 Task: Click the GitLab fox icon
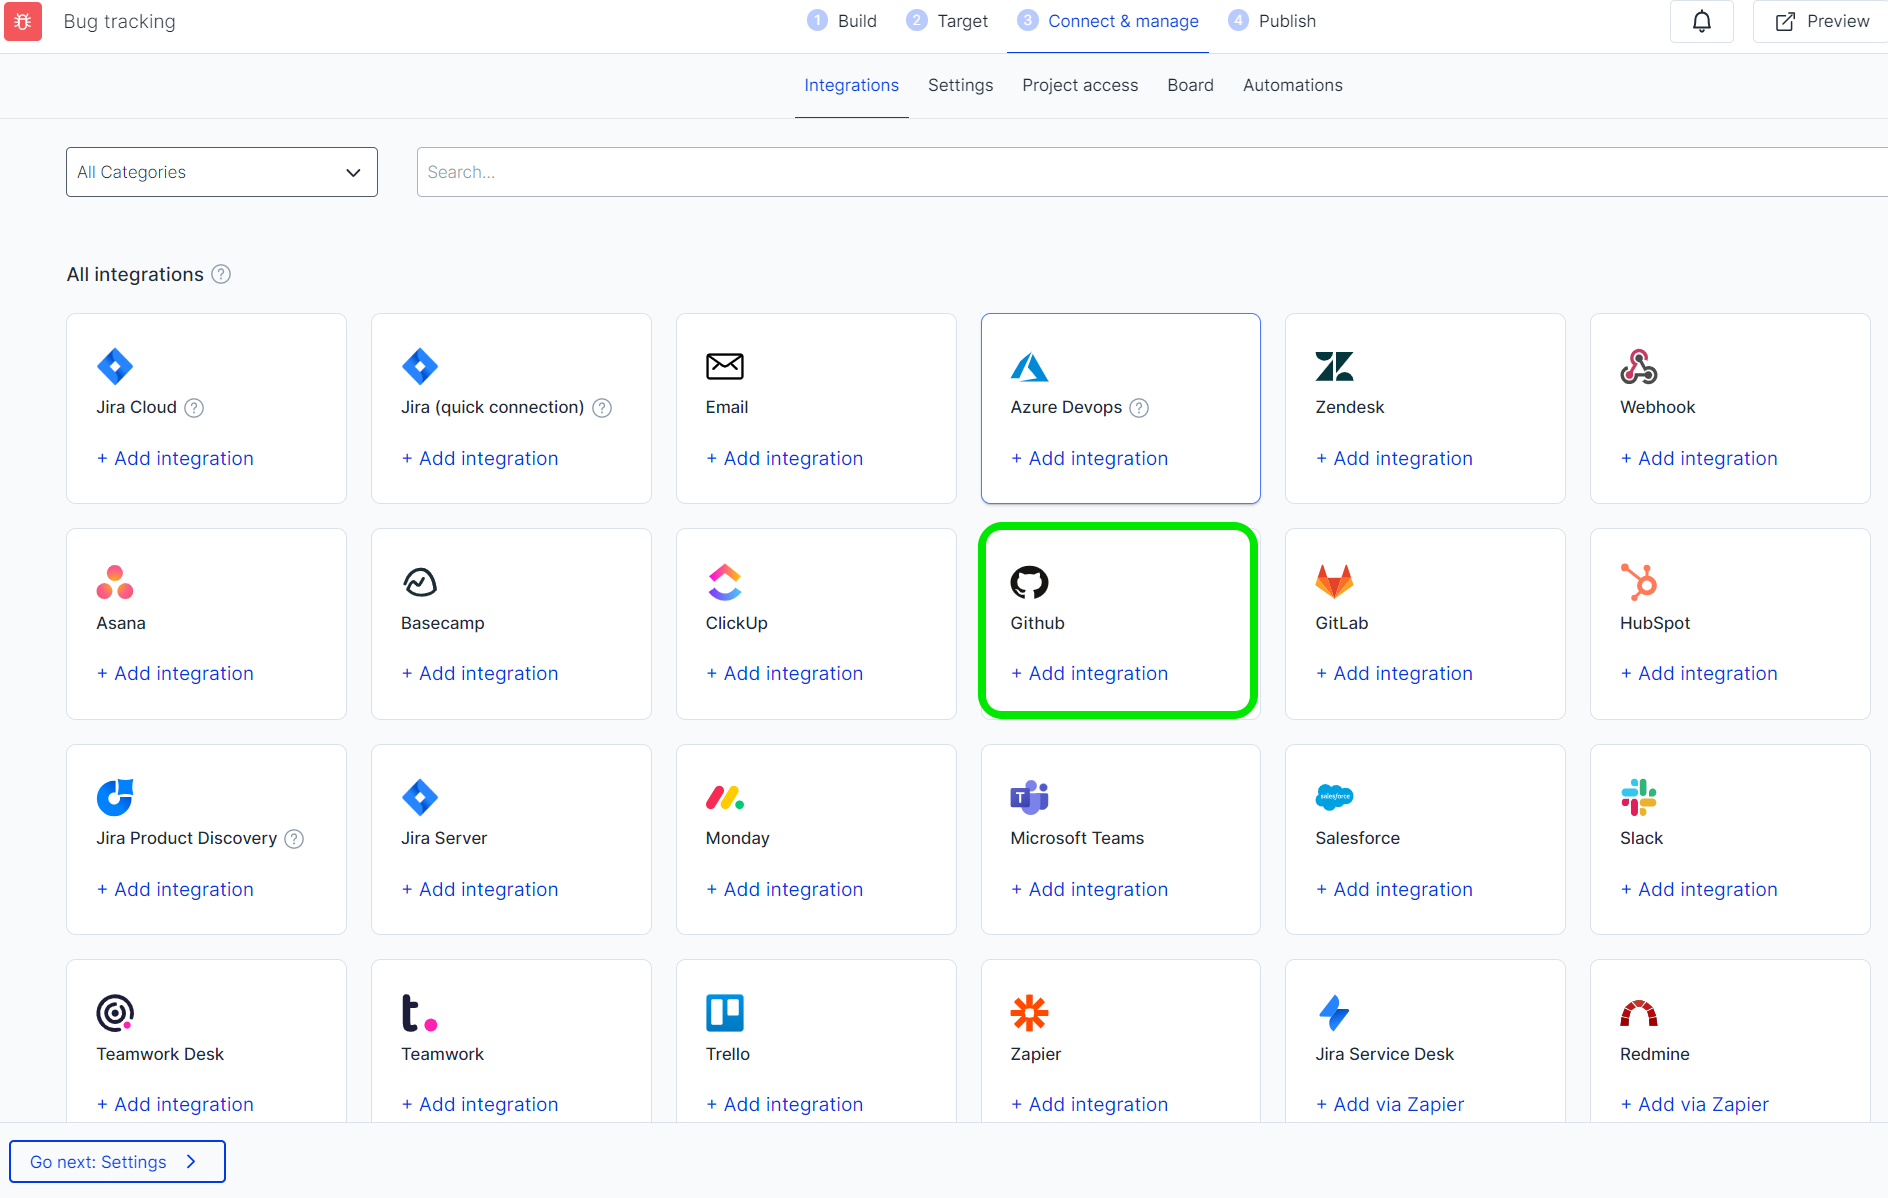(x=1334, y=582)
